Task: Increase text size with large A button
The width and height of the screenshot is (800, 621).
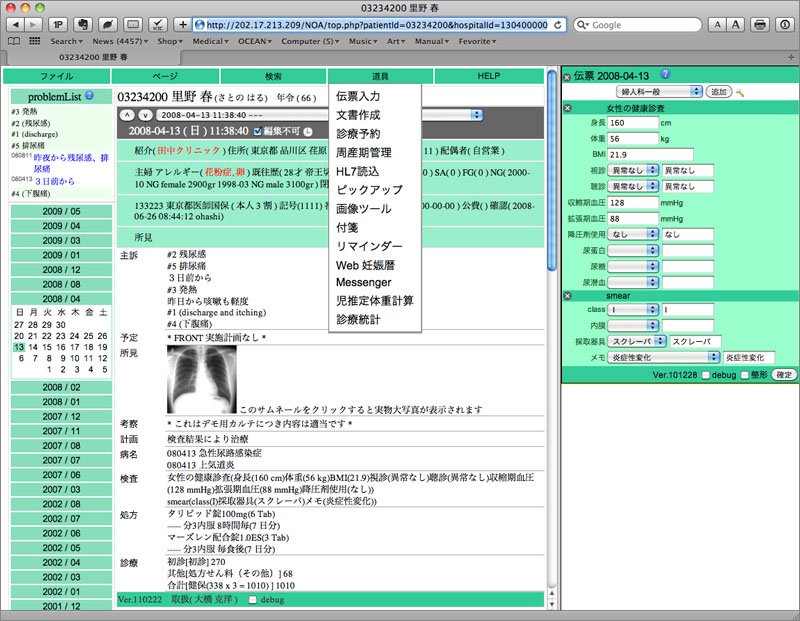Action: pyautogui.click(x=735, y=24)
